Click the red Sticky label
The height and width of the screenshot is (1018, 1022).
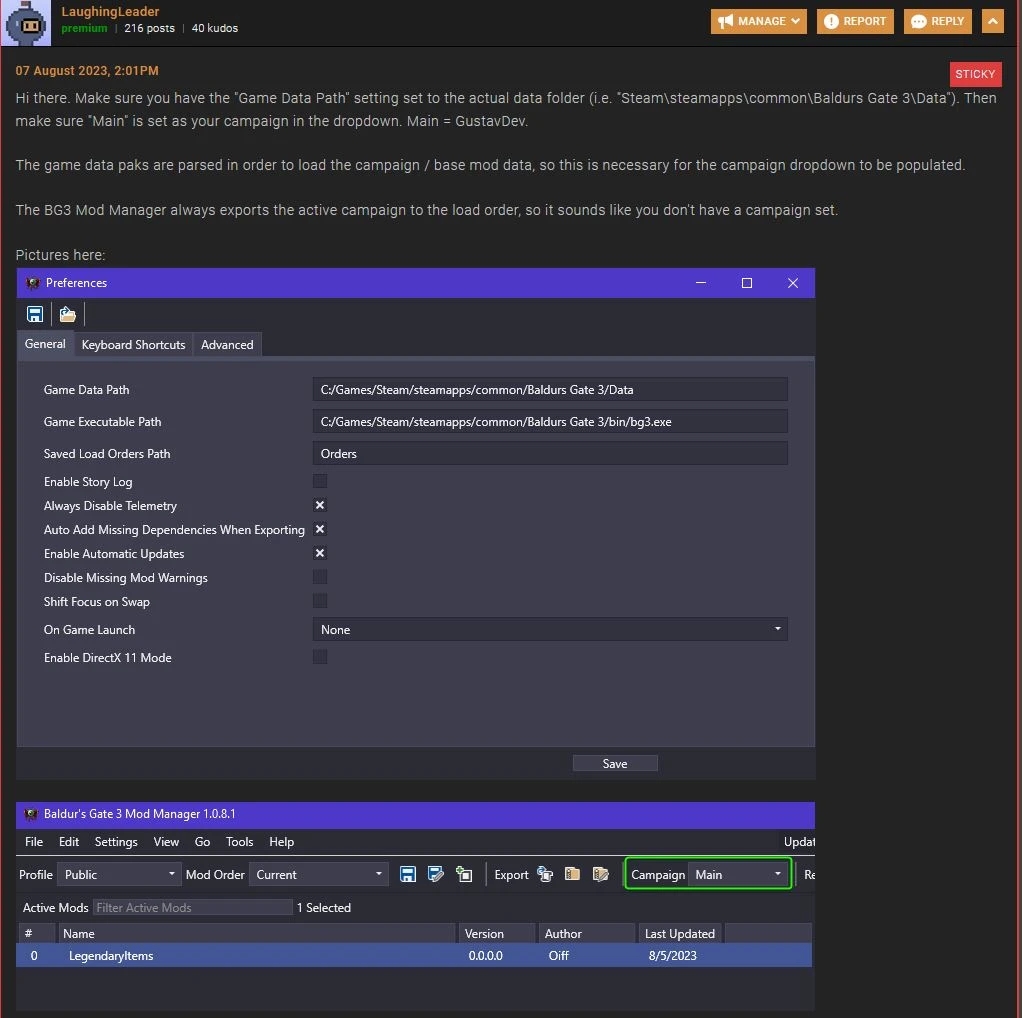coord(975,74)
